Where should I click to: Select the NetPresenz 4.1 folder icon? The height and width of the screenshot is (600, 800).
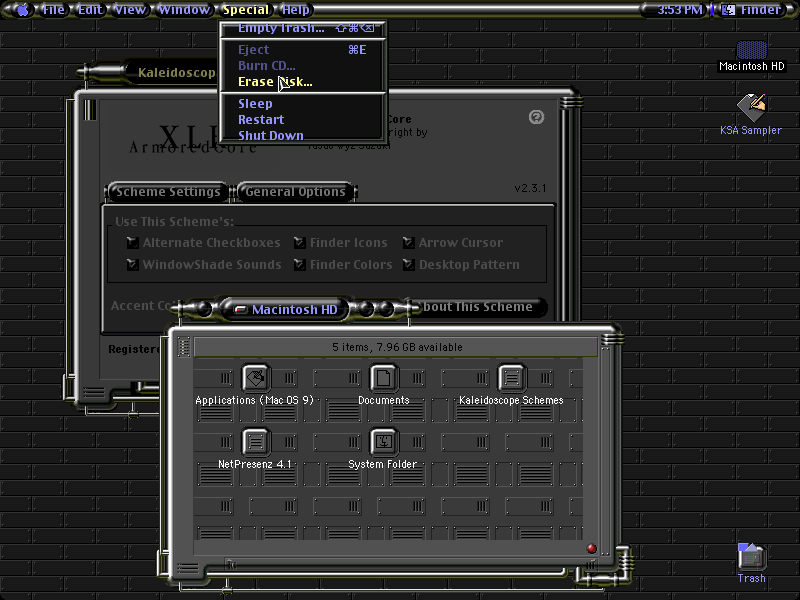tap(256, 442)
